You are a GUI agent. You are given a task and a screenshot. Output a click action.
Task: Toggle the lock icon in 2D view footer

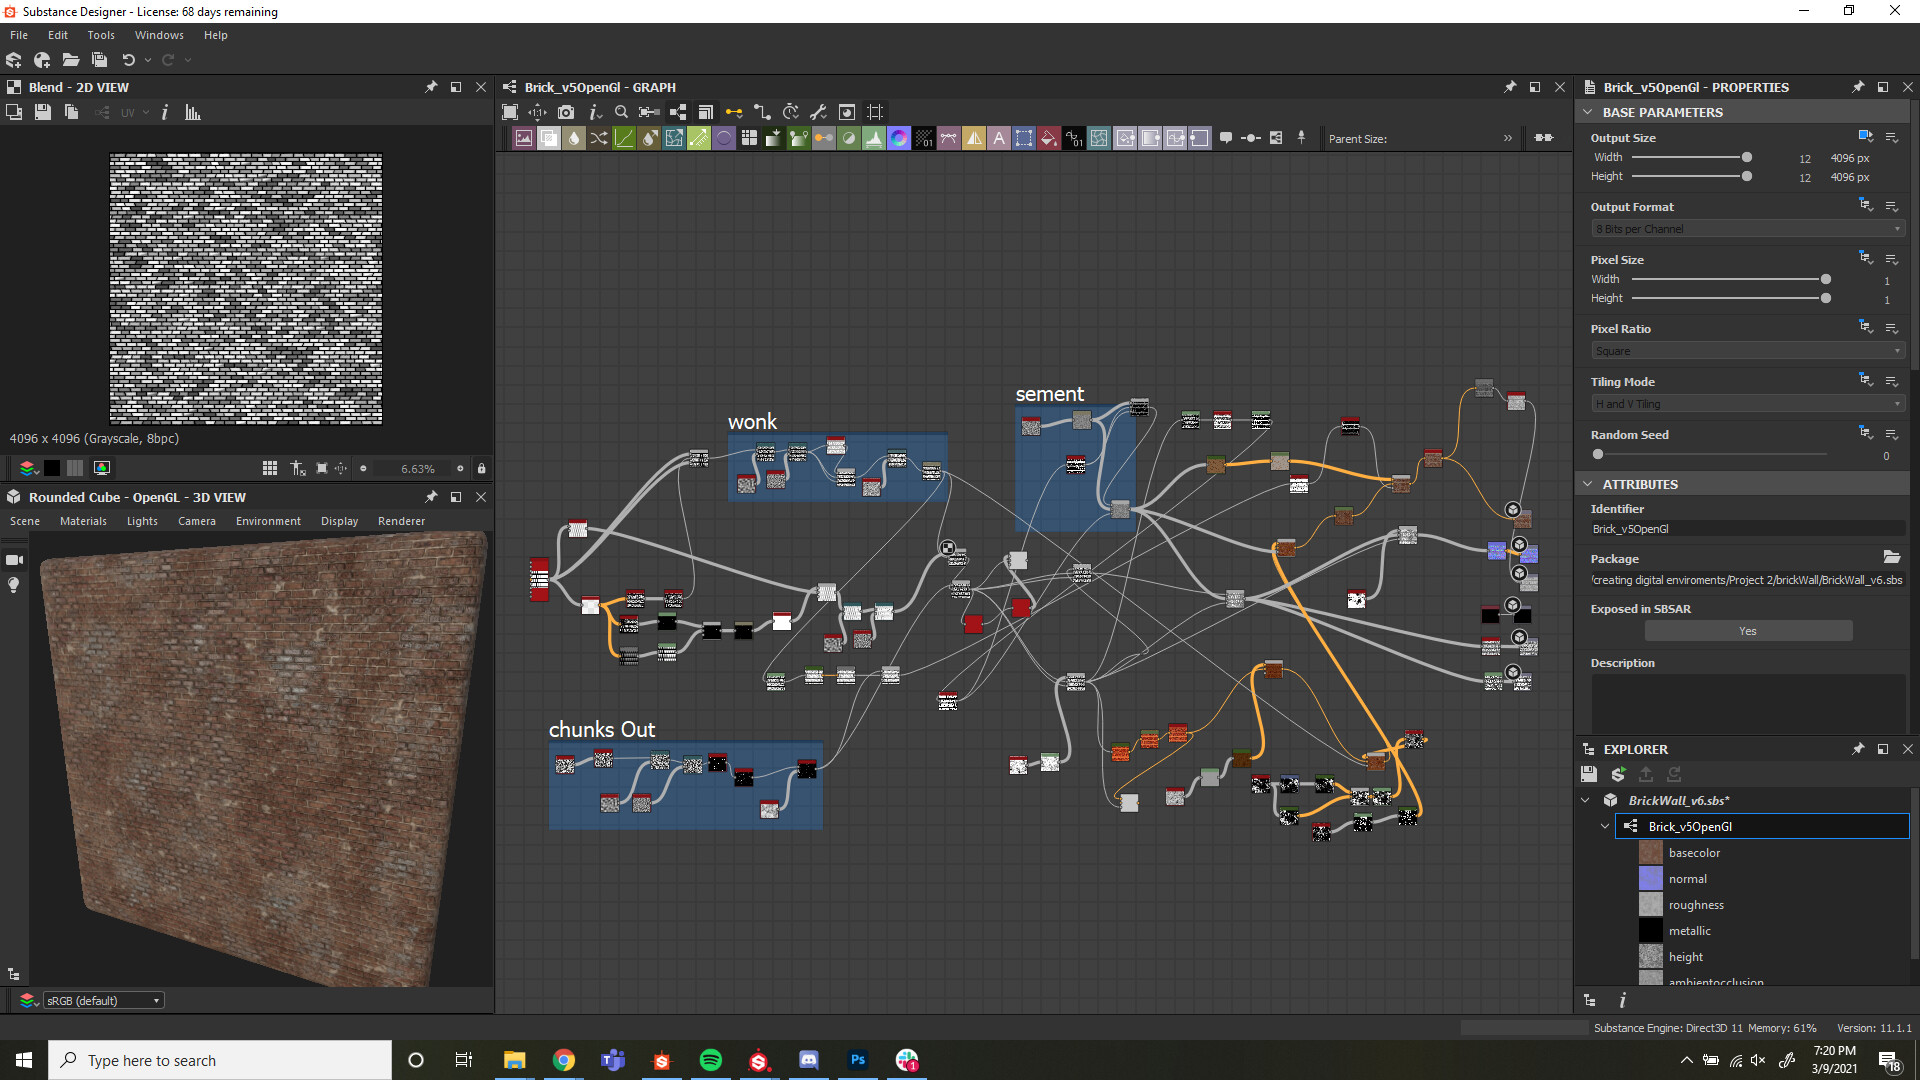(481, 468)
